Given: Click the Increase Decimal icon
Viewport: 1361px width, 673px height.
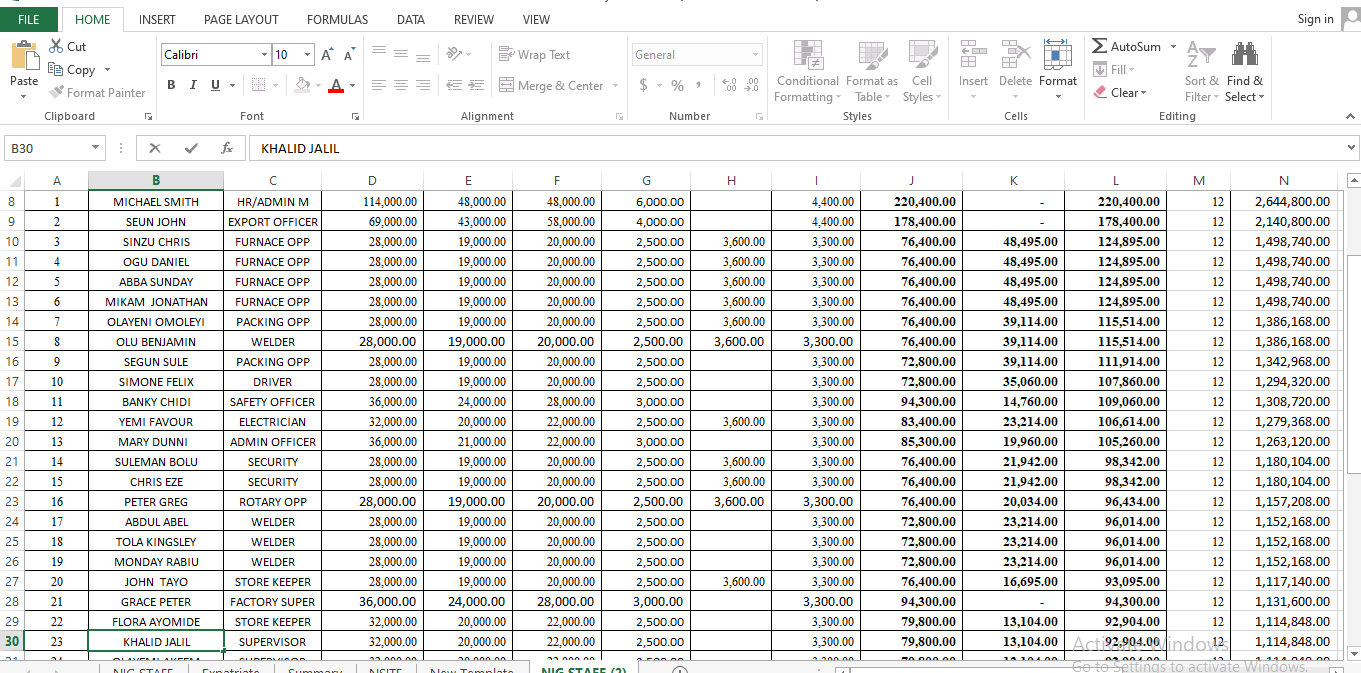Looking at the screenshot, I should pyautogui.click(x=728, y=86).
